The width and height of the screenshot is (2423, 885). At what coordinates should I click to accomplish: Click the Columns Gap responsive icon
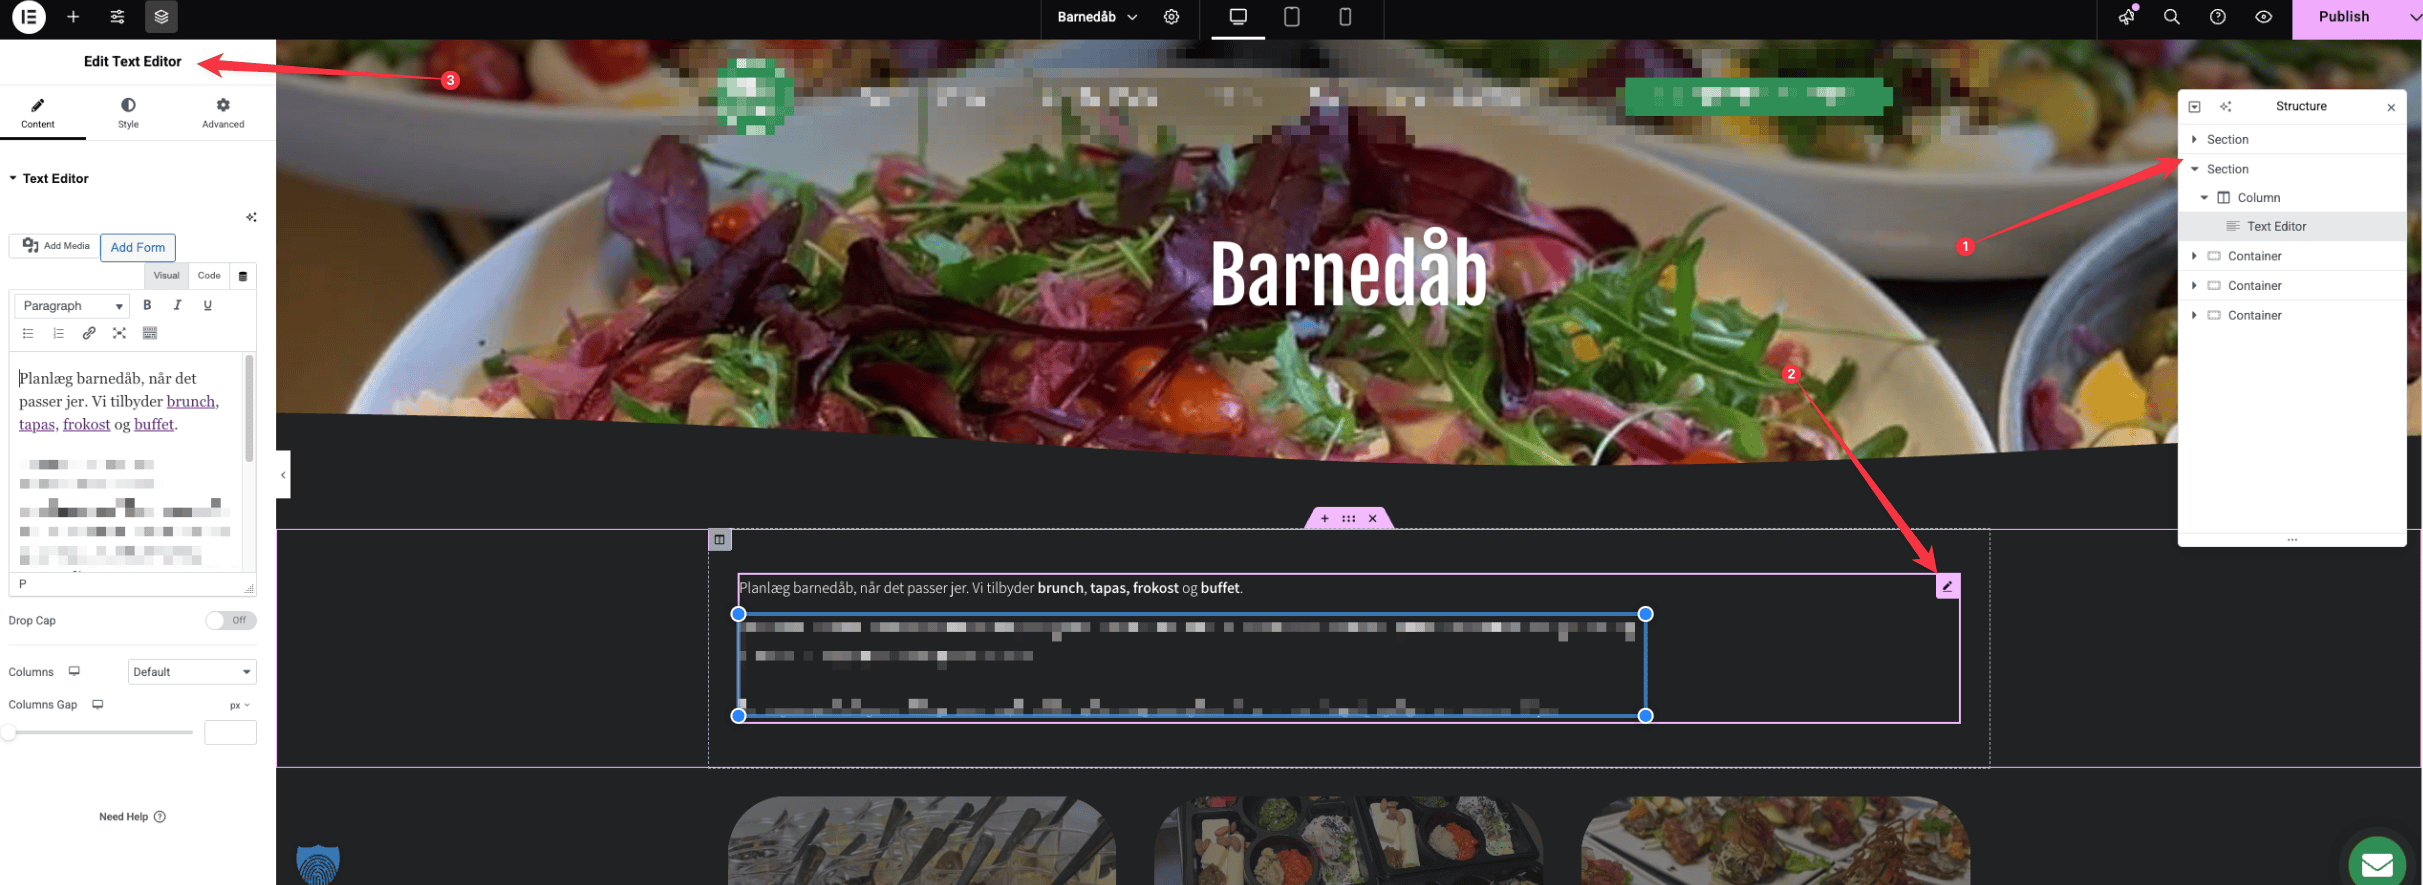coord(98,705)
